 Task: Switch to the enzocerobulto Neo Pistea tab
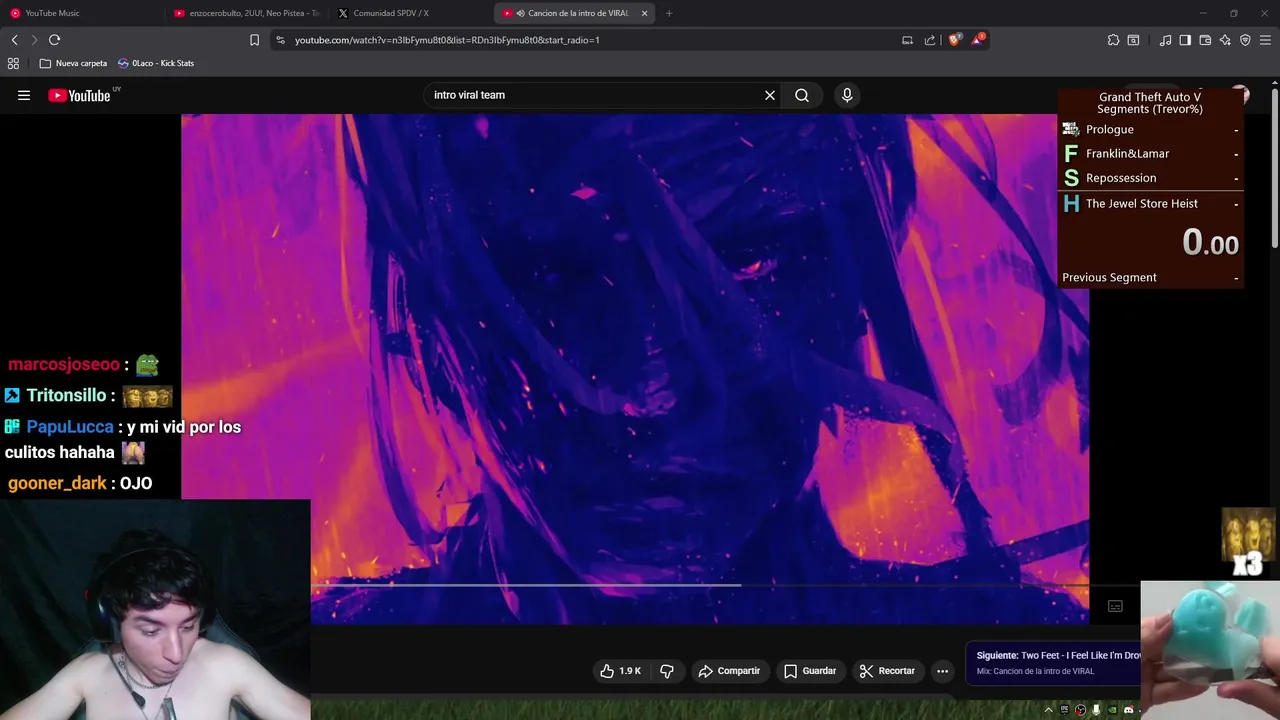point(246,13)
